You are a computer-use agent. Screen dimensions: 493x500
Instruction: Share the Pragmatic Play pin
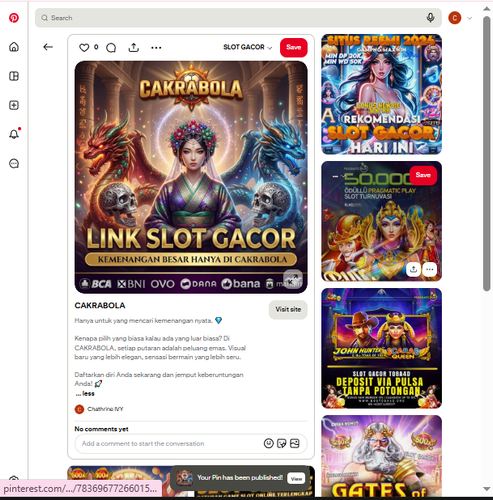click(x=413, y=269)
